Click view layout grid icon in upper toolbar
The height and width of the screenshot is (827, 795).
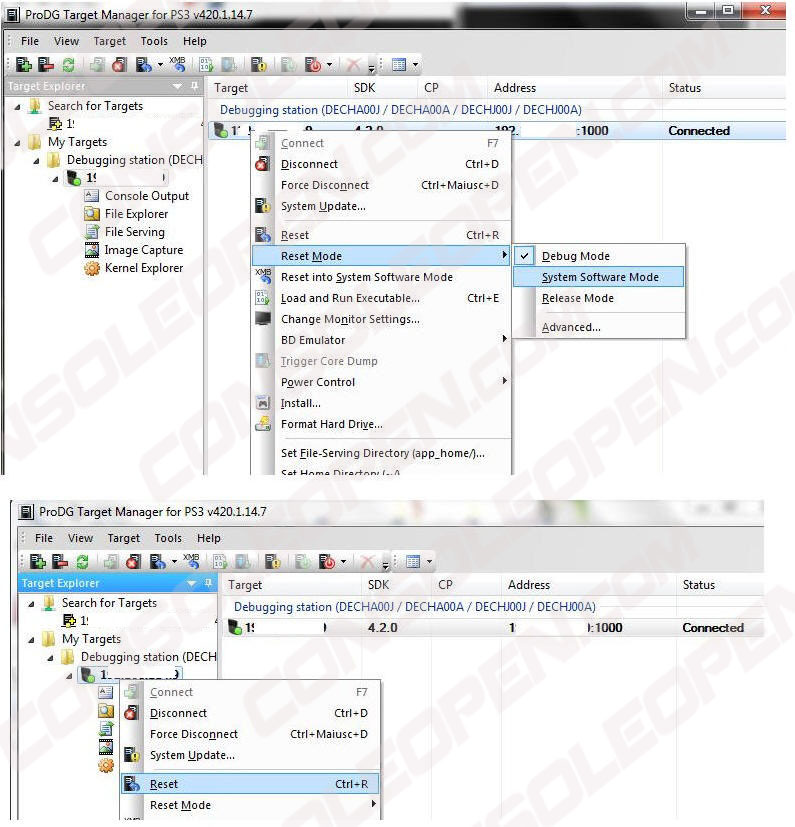pyautogui.click(x=399, y=65)
